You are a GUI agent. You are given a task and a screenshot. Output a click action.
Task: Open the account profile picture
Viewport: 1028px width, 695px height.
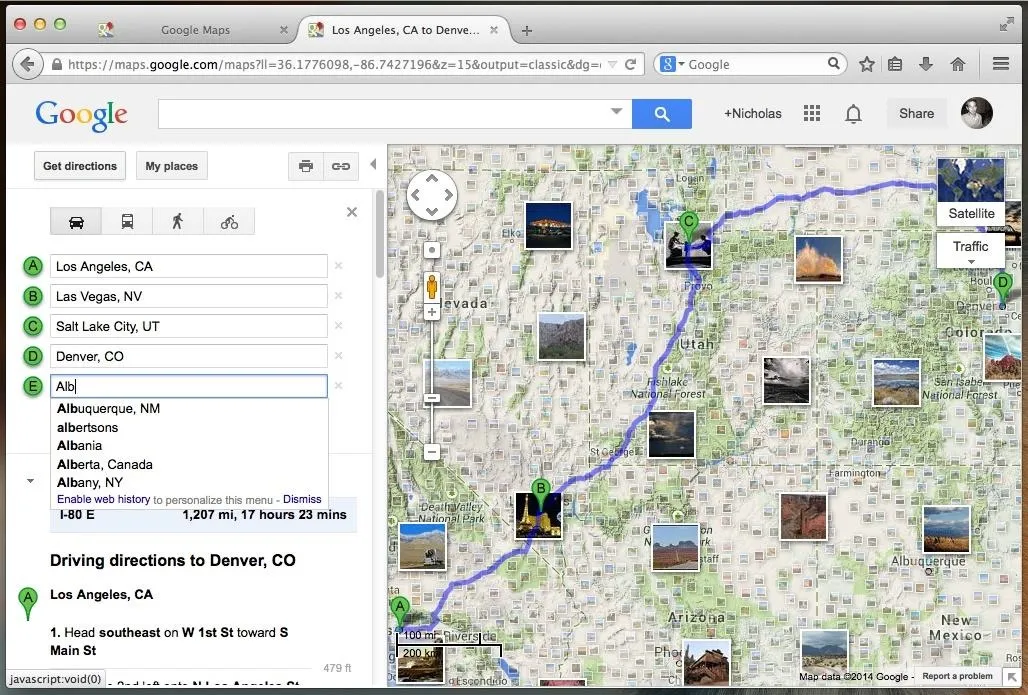(977, 113)
